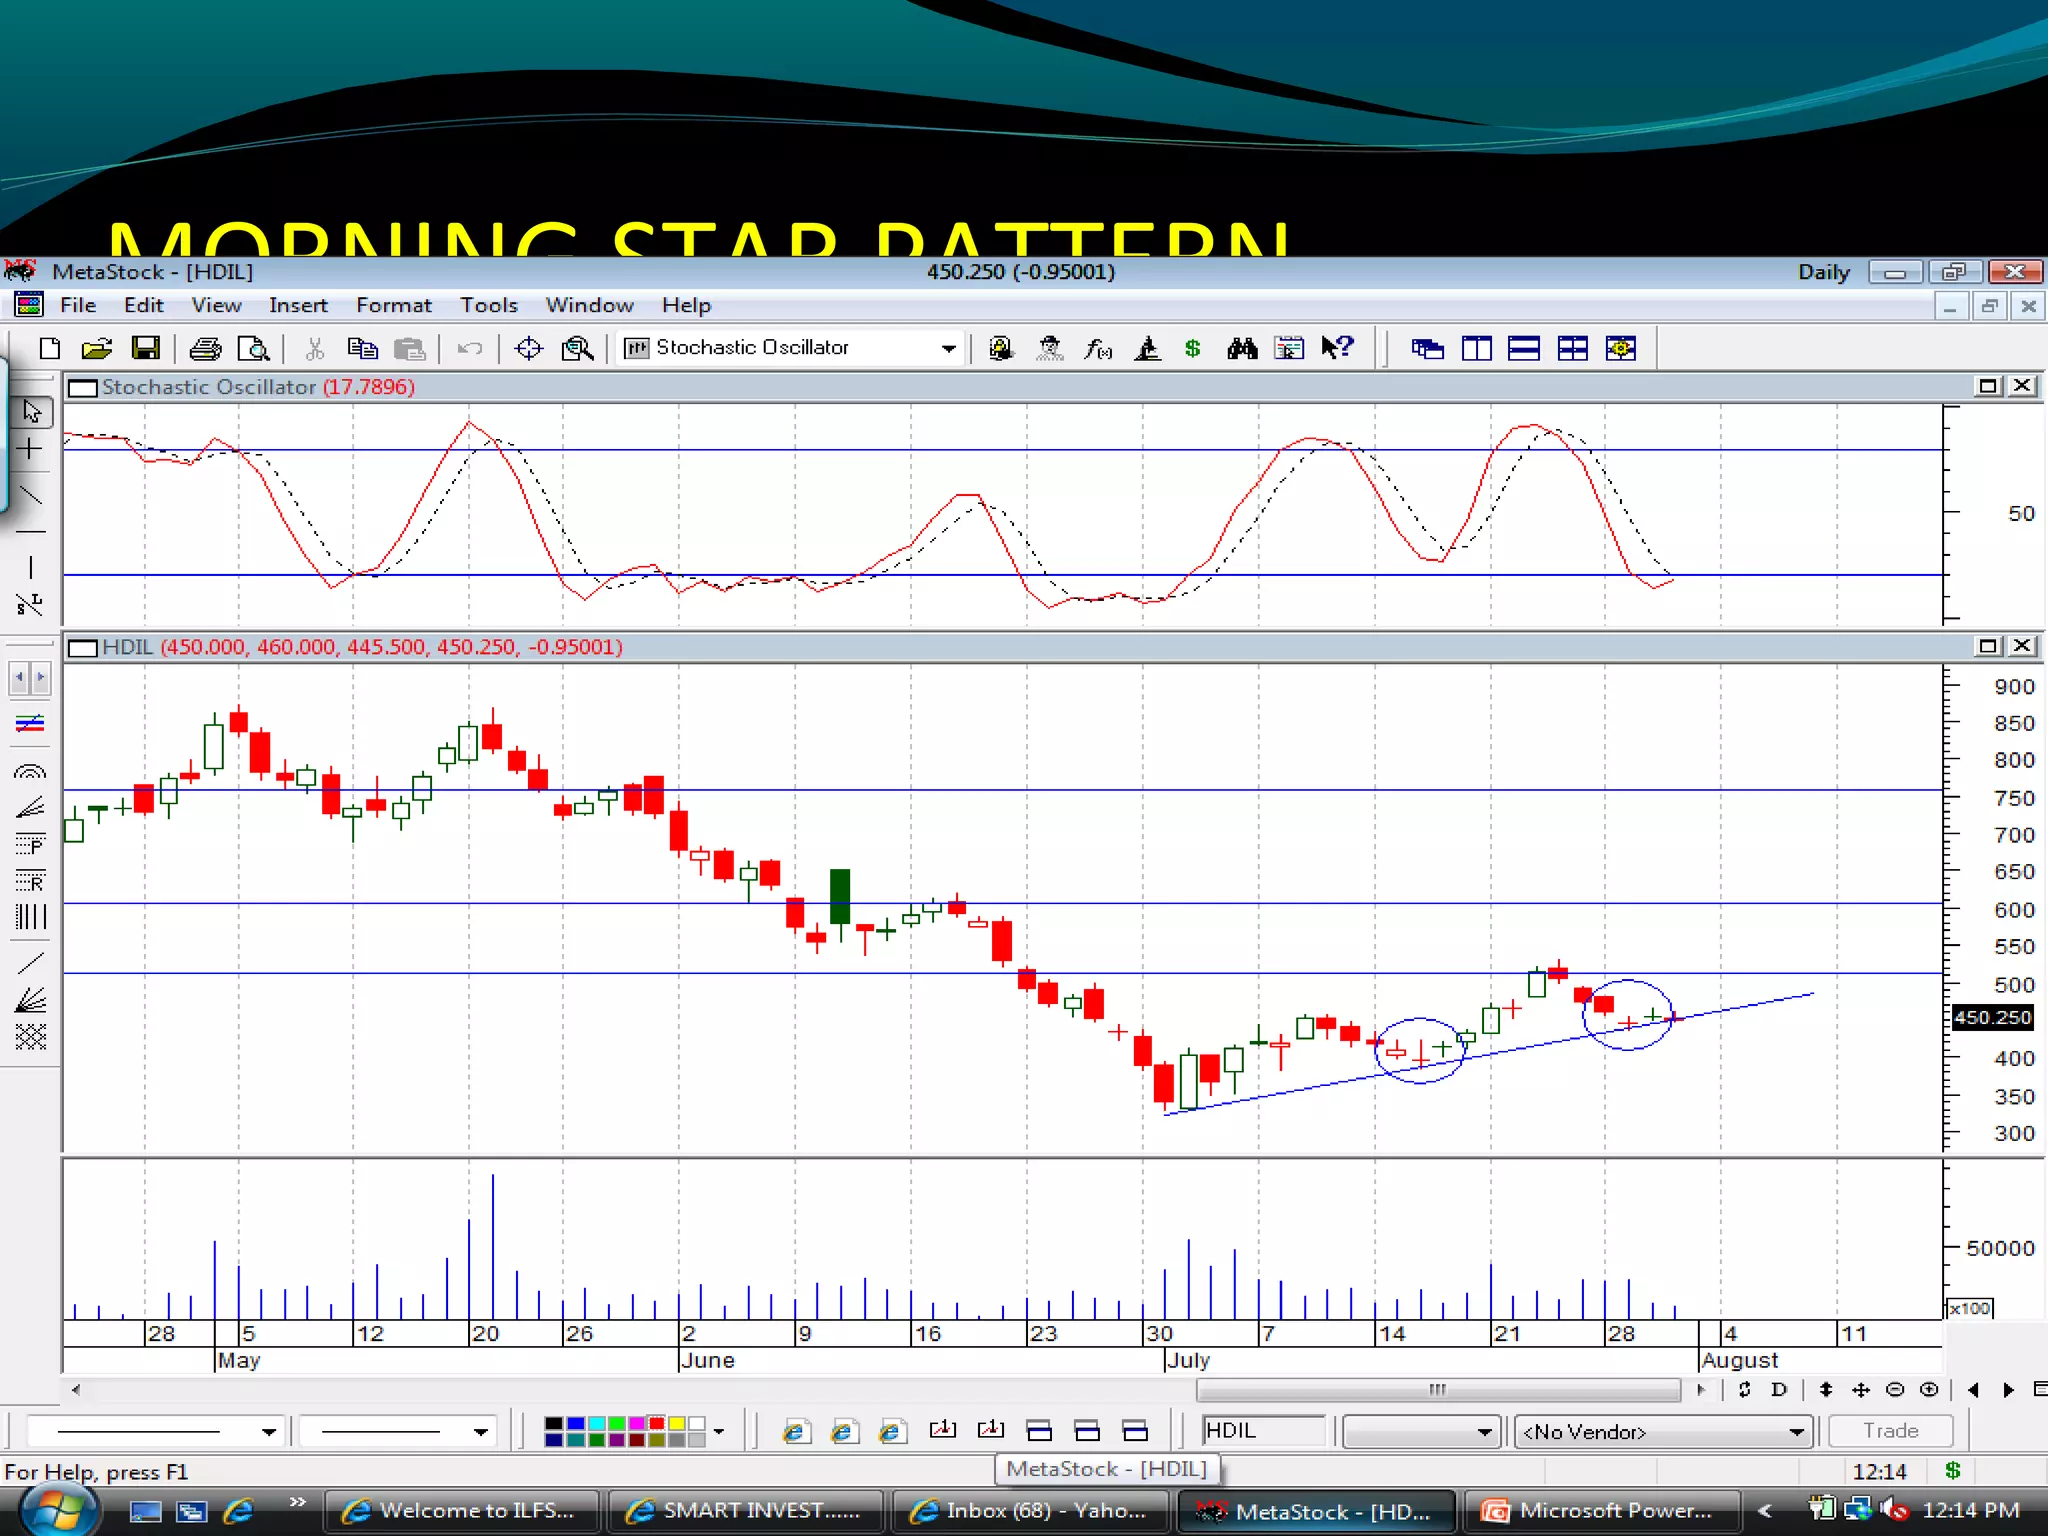2048x1536 pixels.
Task: Click the Save floppy disk icon
Action: pos(146,348)
